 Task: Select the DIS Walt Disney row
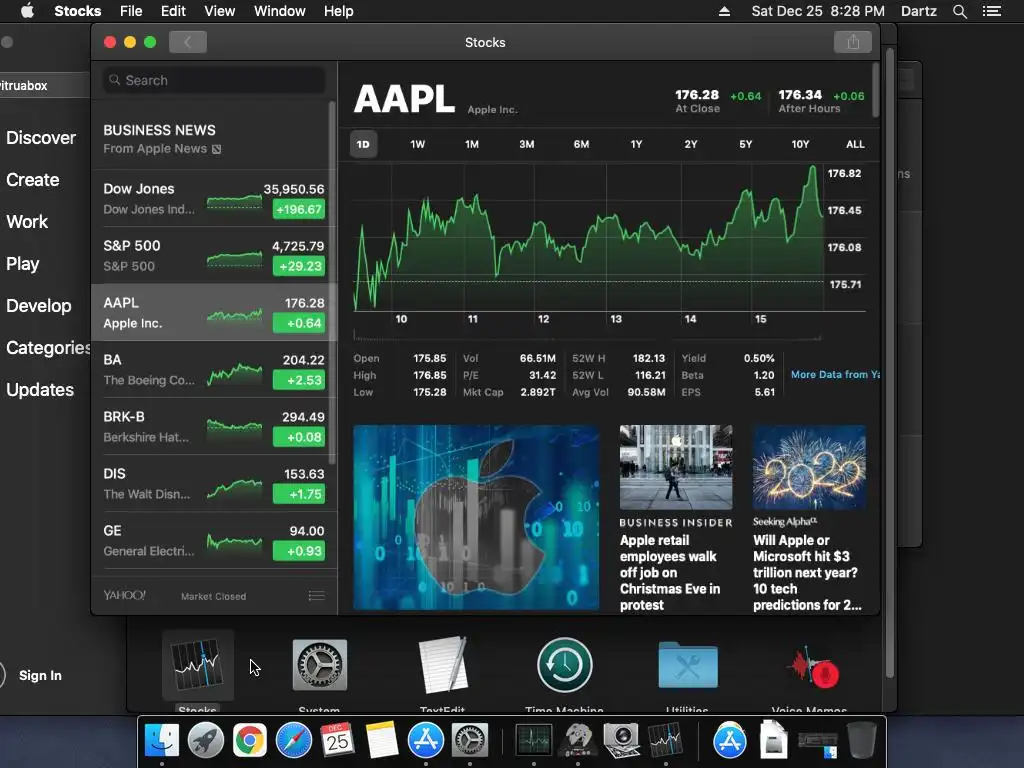[214, 483]
